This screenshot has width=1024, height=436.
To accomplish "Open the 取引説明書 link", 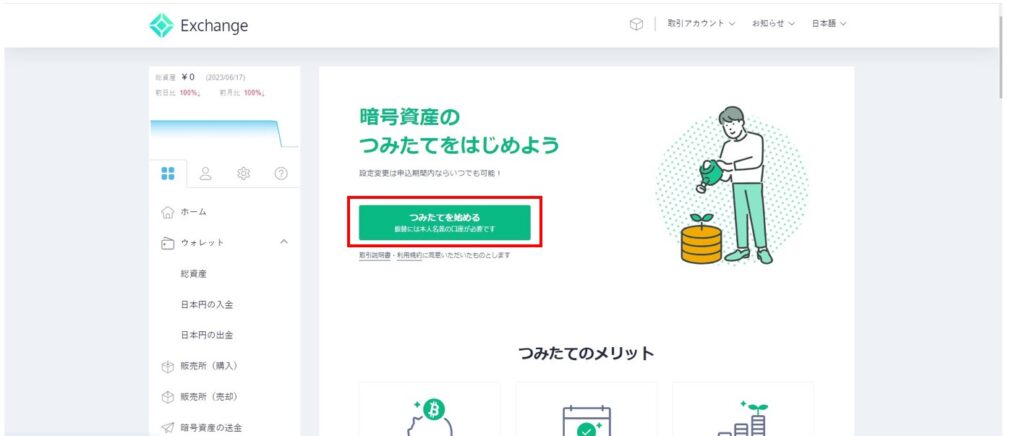I will [374, 255].
